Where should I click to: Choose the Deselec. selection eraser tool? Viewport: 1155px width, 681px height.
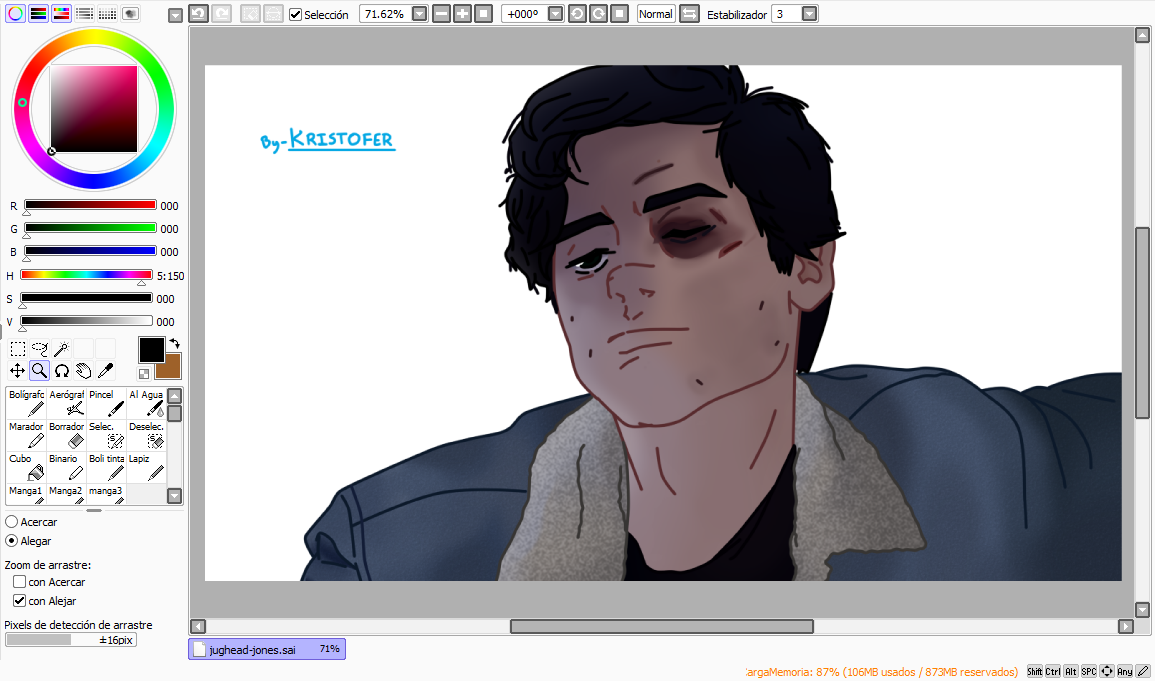[146, 435]
